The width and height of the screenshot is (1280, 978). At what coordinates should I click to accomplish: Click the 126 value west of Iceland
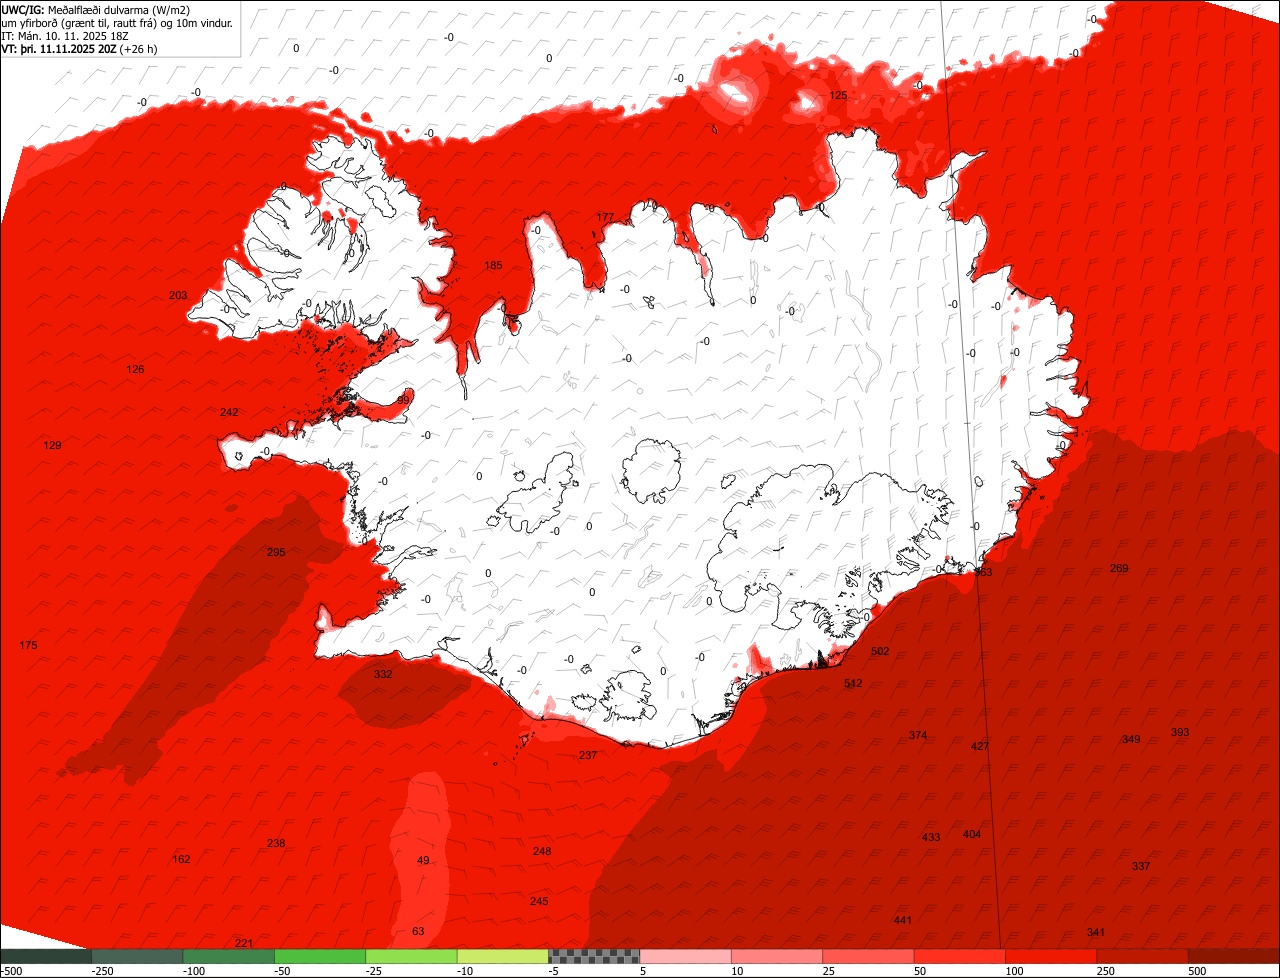point(135,369)
